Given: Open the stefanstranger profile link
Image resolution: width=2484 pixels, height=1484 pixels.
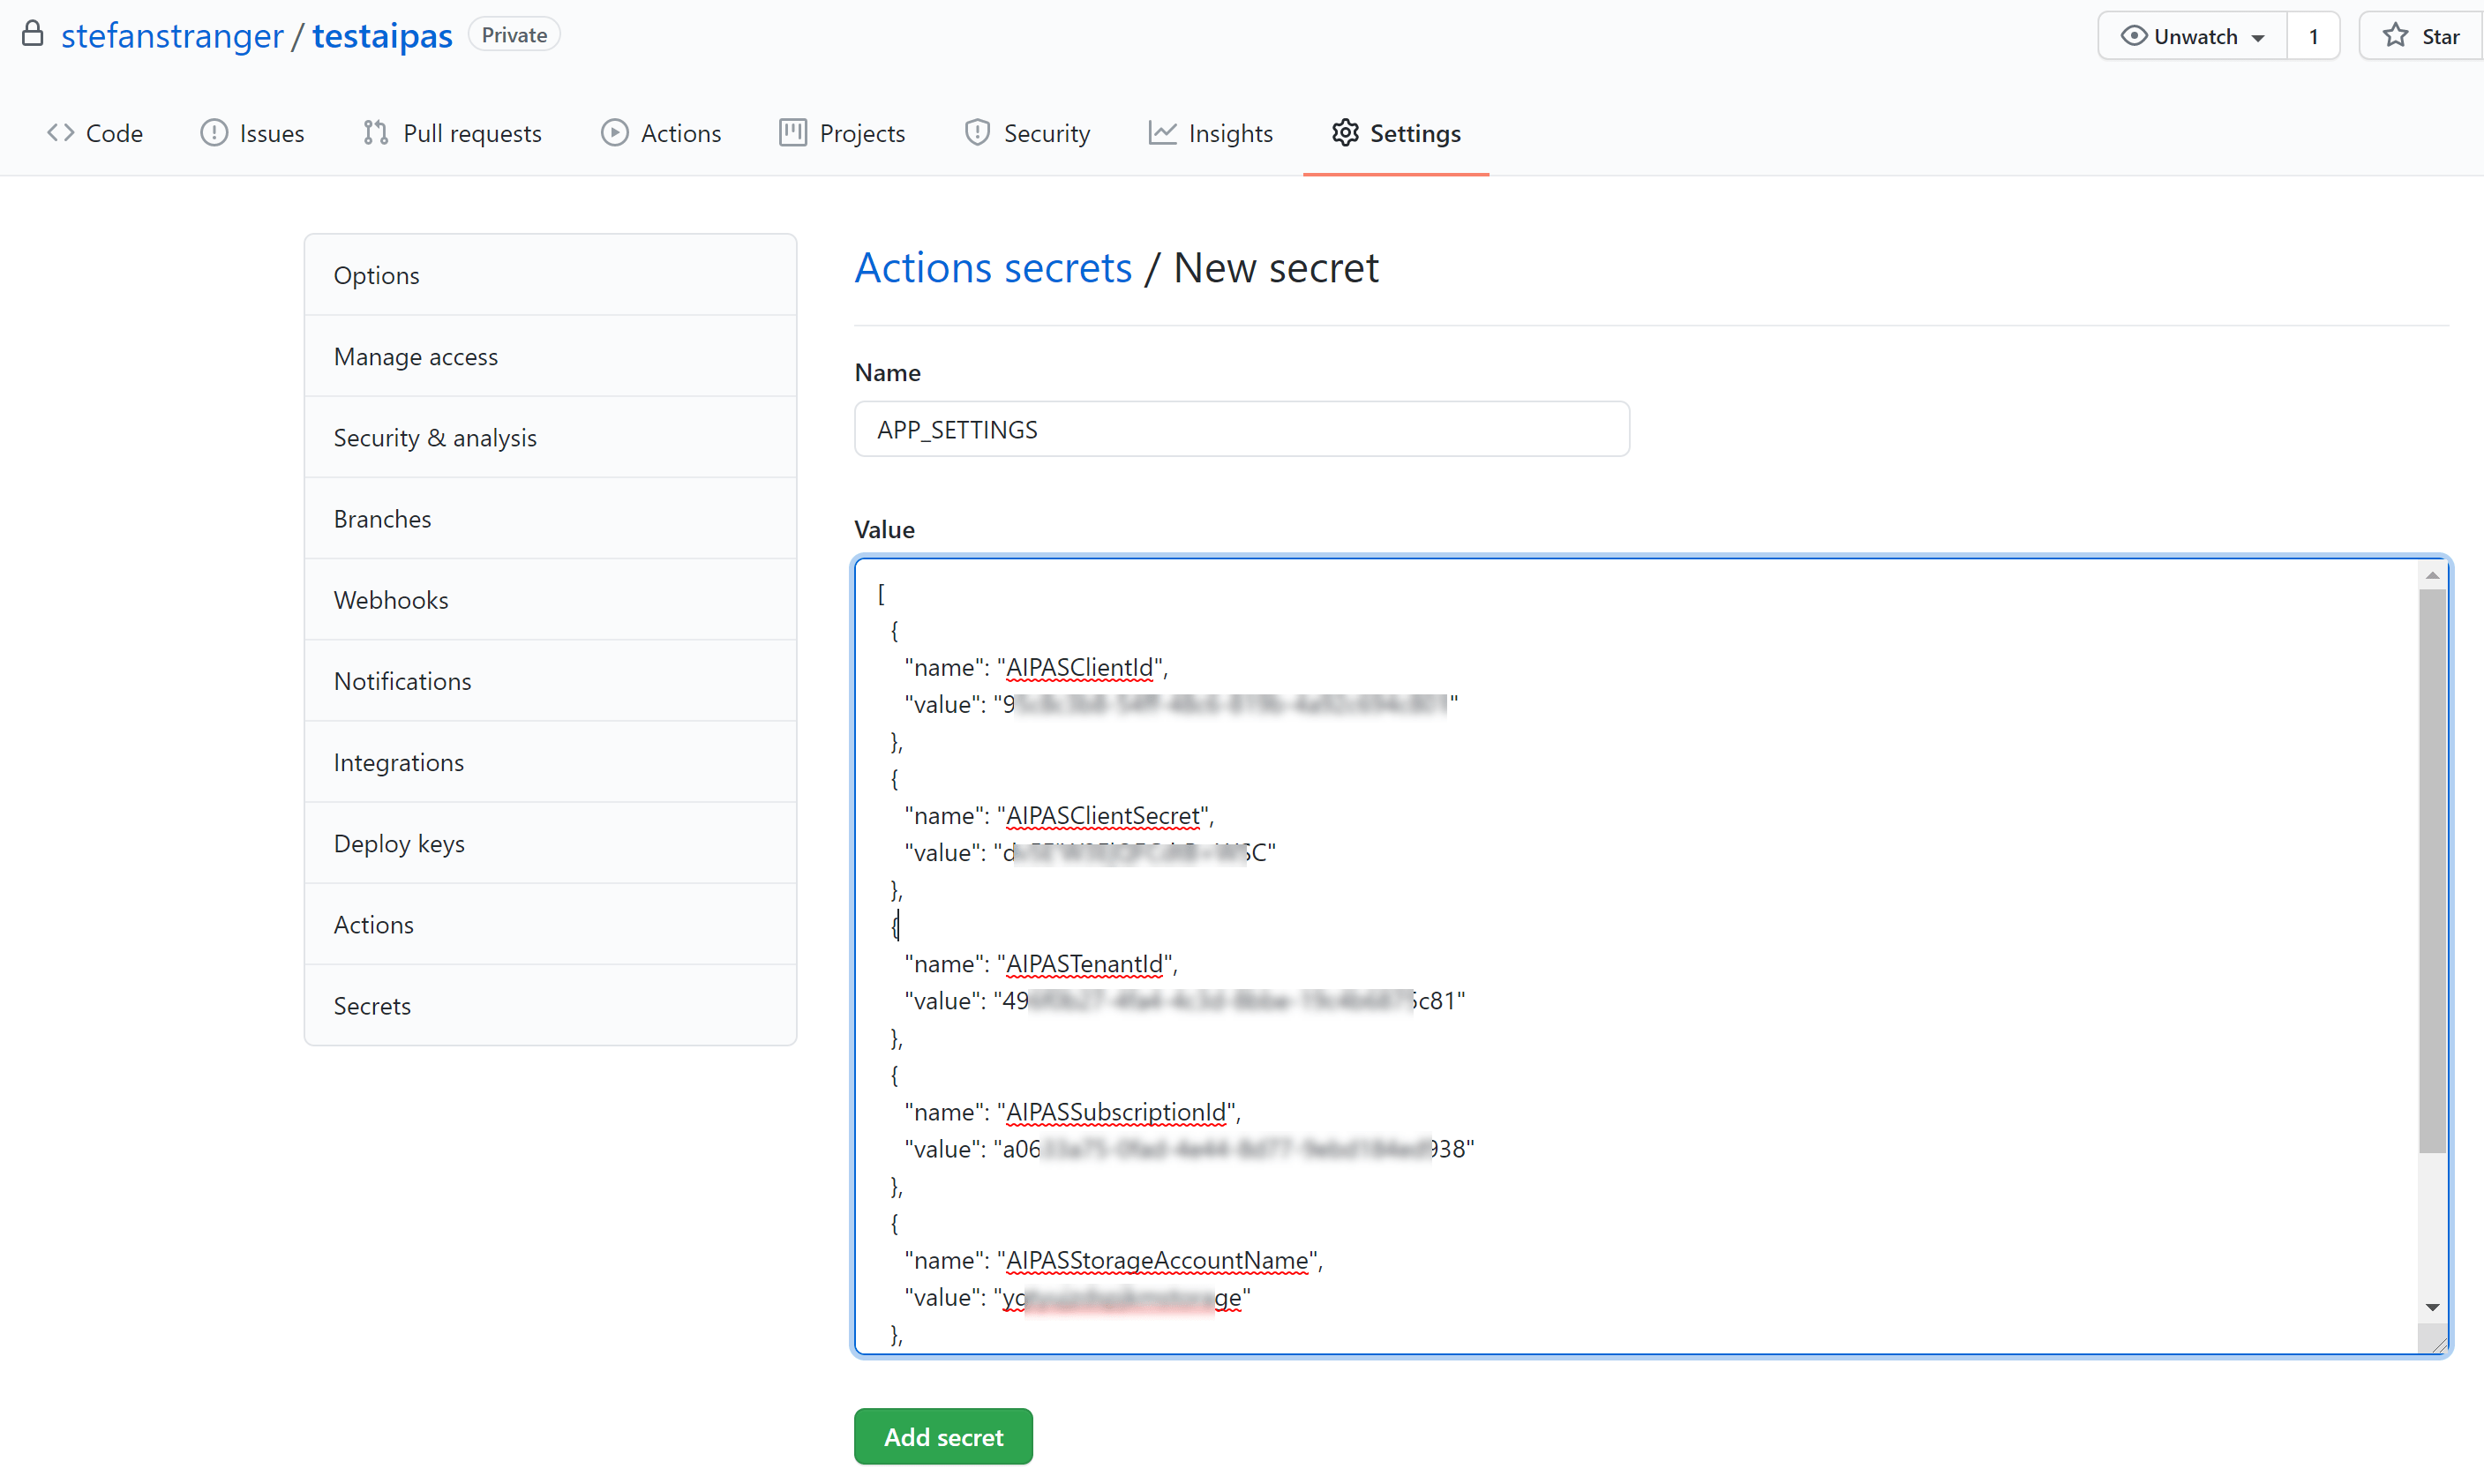Looking at the screenshot, I should pos(172,36).
